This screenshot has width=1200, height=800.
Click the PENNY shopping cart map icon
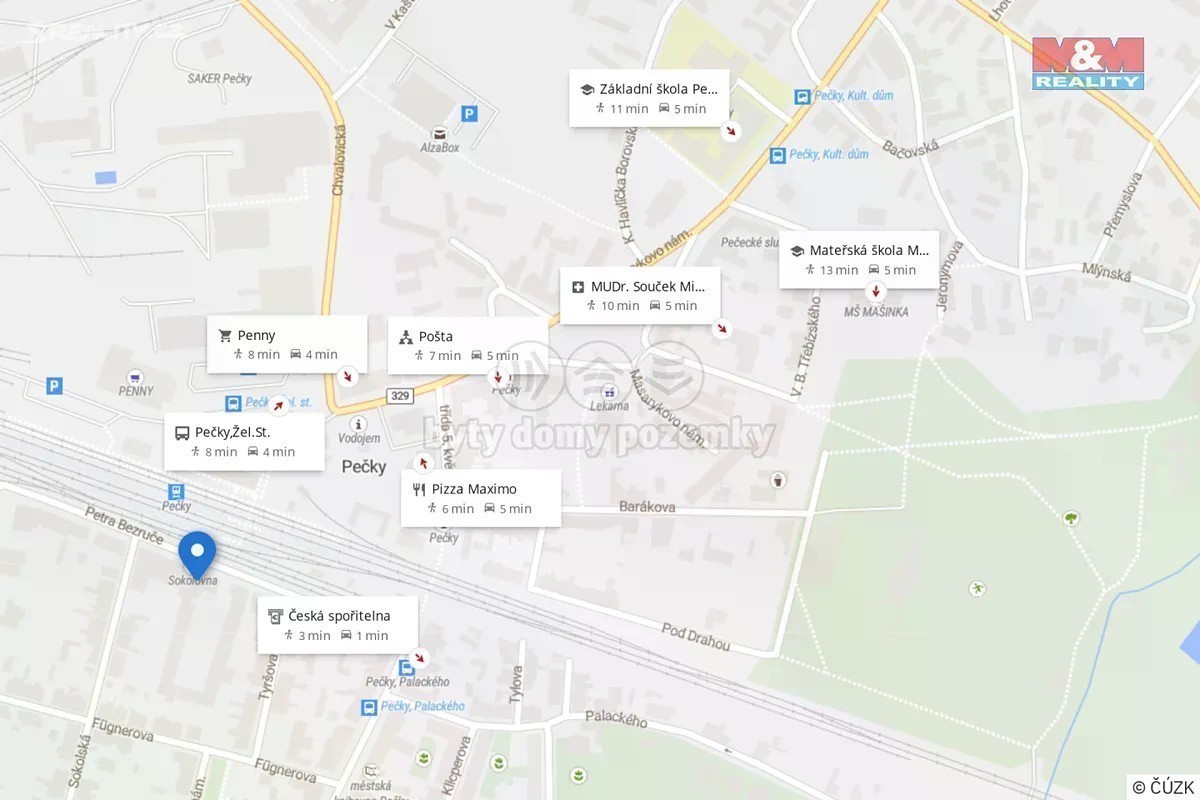pyautogui.click(x=135, y=377)
